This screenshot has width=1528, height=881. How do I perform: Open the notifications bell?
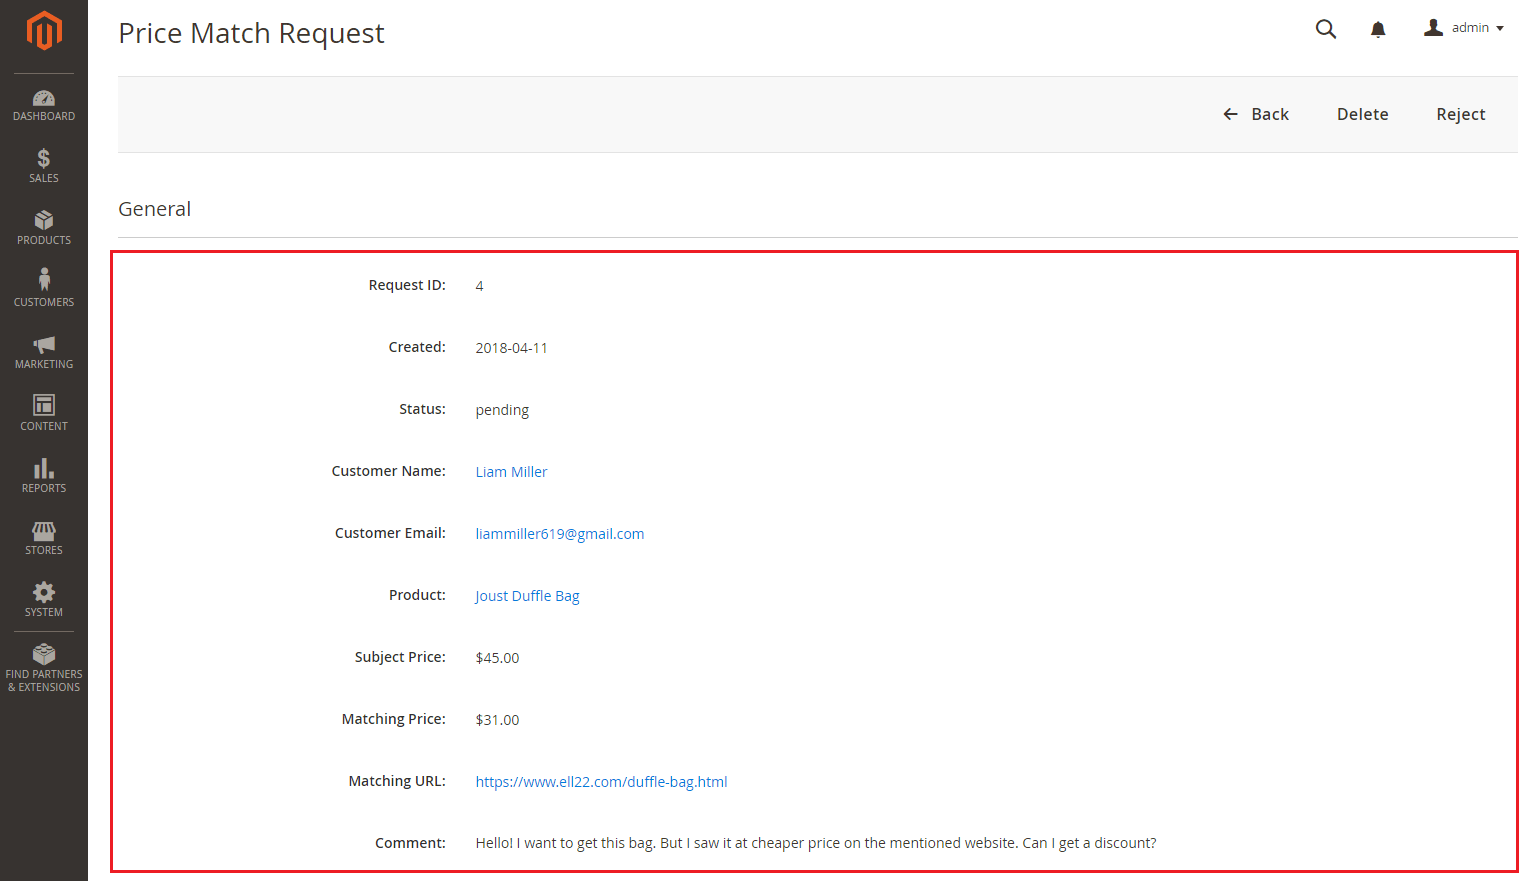[1378, 29]
